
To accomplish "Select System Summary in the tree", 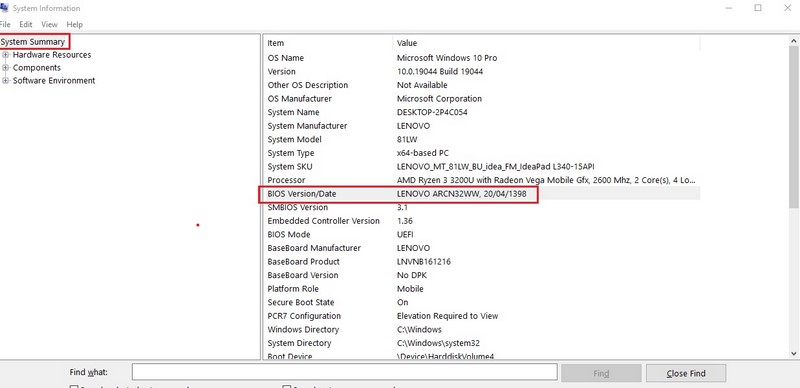I will [x=33, y=42].
